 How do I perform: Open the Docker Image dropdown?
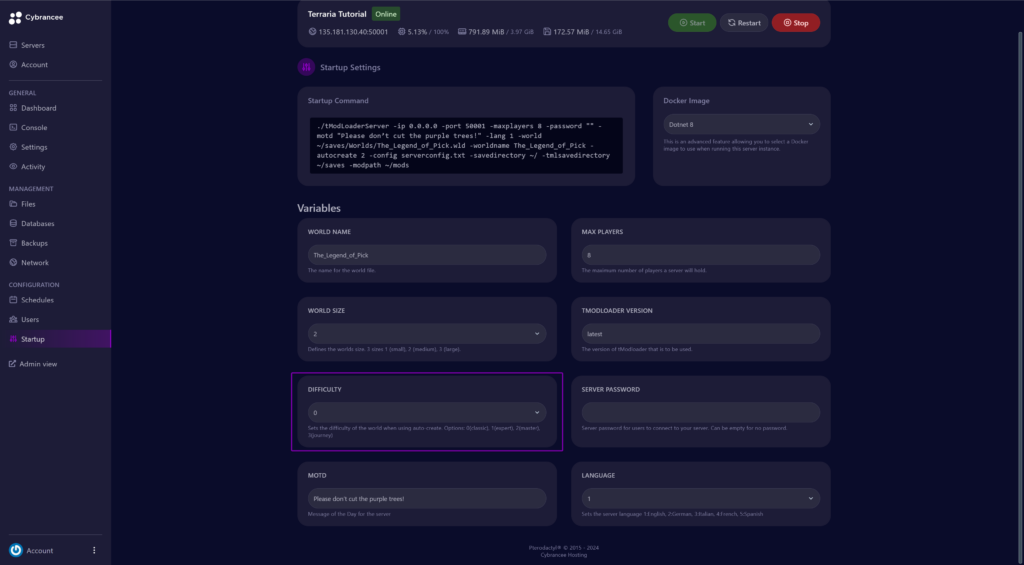coord(741,124)
